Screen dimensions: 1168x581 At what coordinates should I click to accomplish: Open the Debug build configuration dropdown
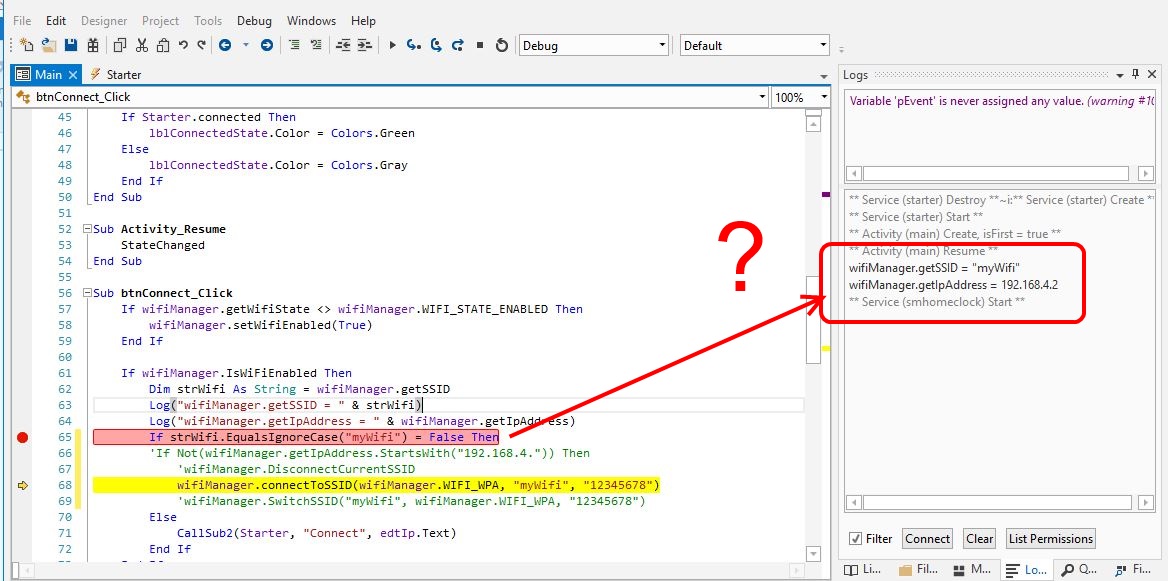pos(662,45)
